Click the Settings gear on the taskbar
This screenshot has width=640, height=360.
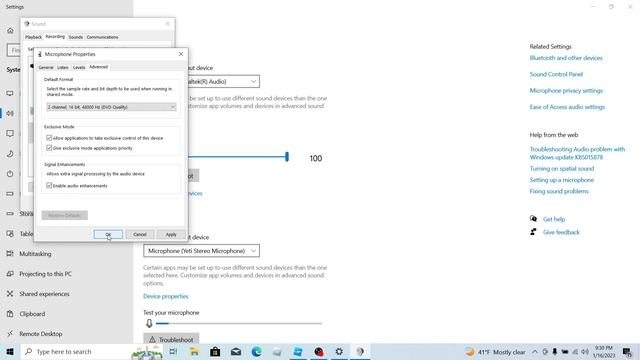(x=339, y=351)
